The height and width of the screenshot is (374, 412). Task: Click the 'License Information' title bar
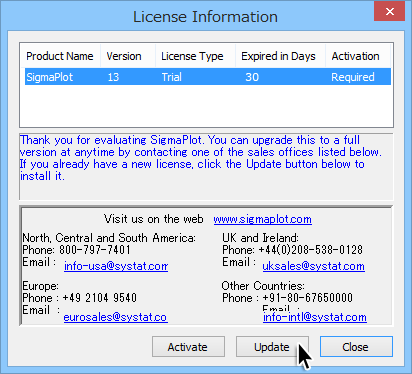[205, 17]
